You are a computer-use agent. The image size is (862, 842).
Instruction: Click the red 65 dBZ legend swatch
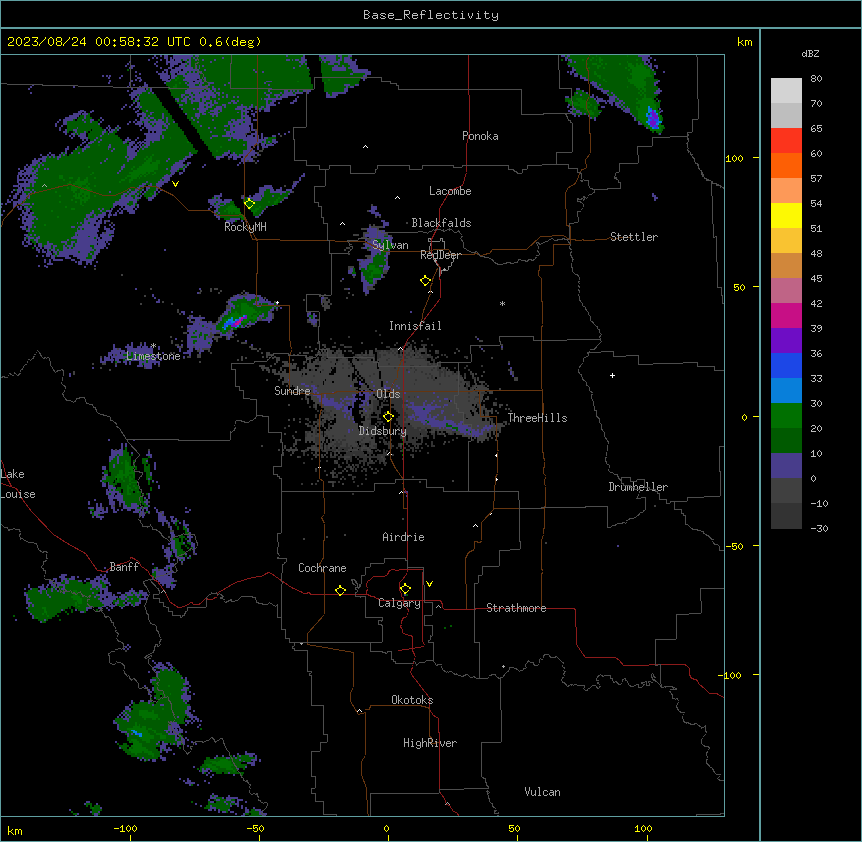[x=786, y=141]
